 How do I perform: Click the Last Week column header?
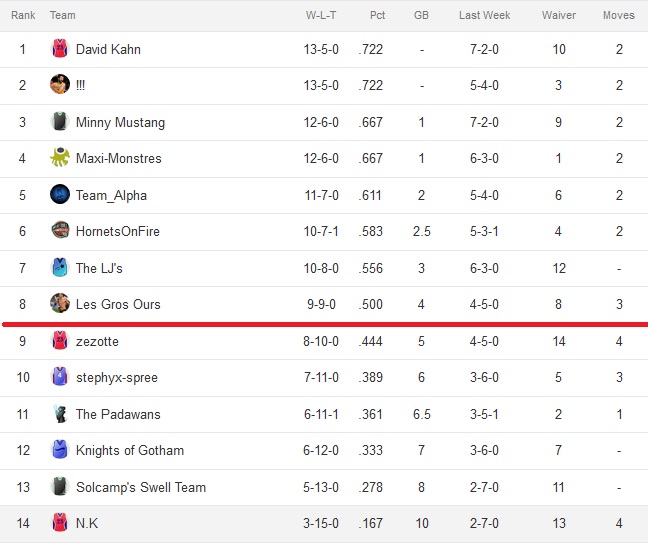[484, 15]
